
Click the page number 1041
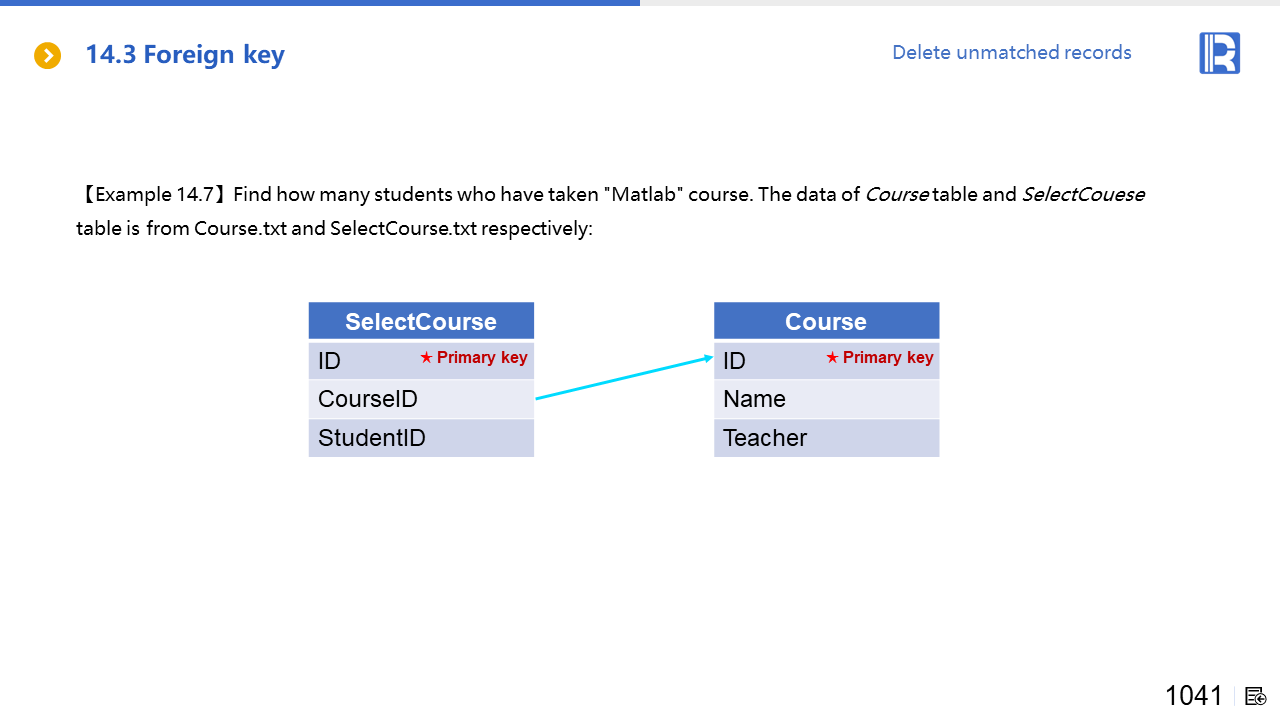click(1193, 696)
